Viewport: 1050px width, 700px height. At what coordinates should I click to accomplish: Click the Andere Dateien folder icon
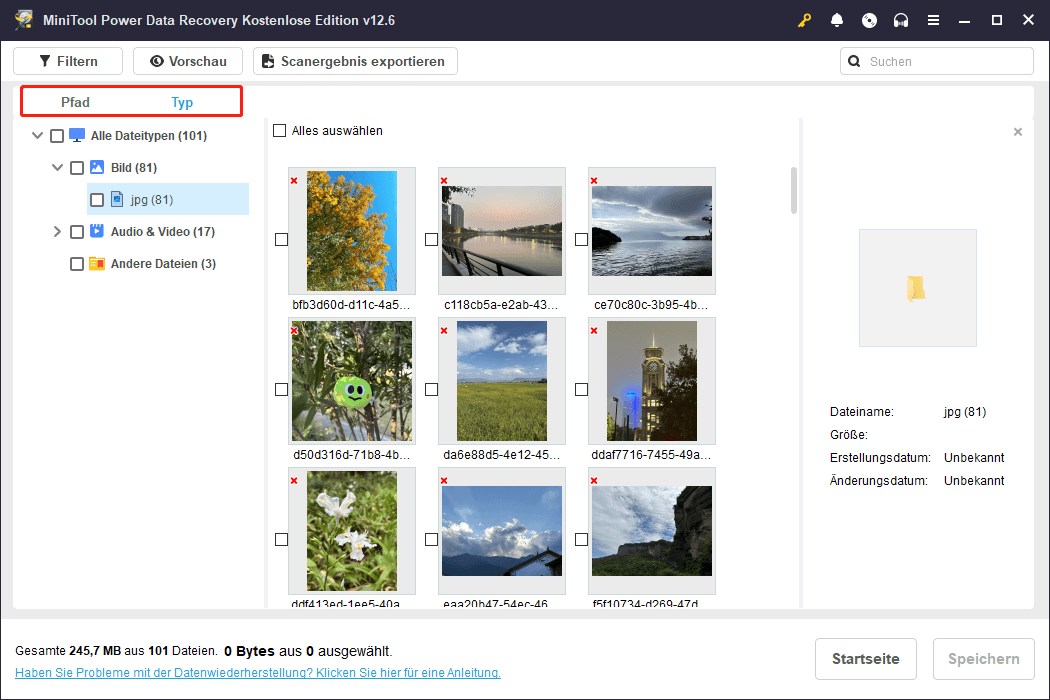pos(97,264)
